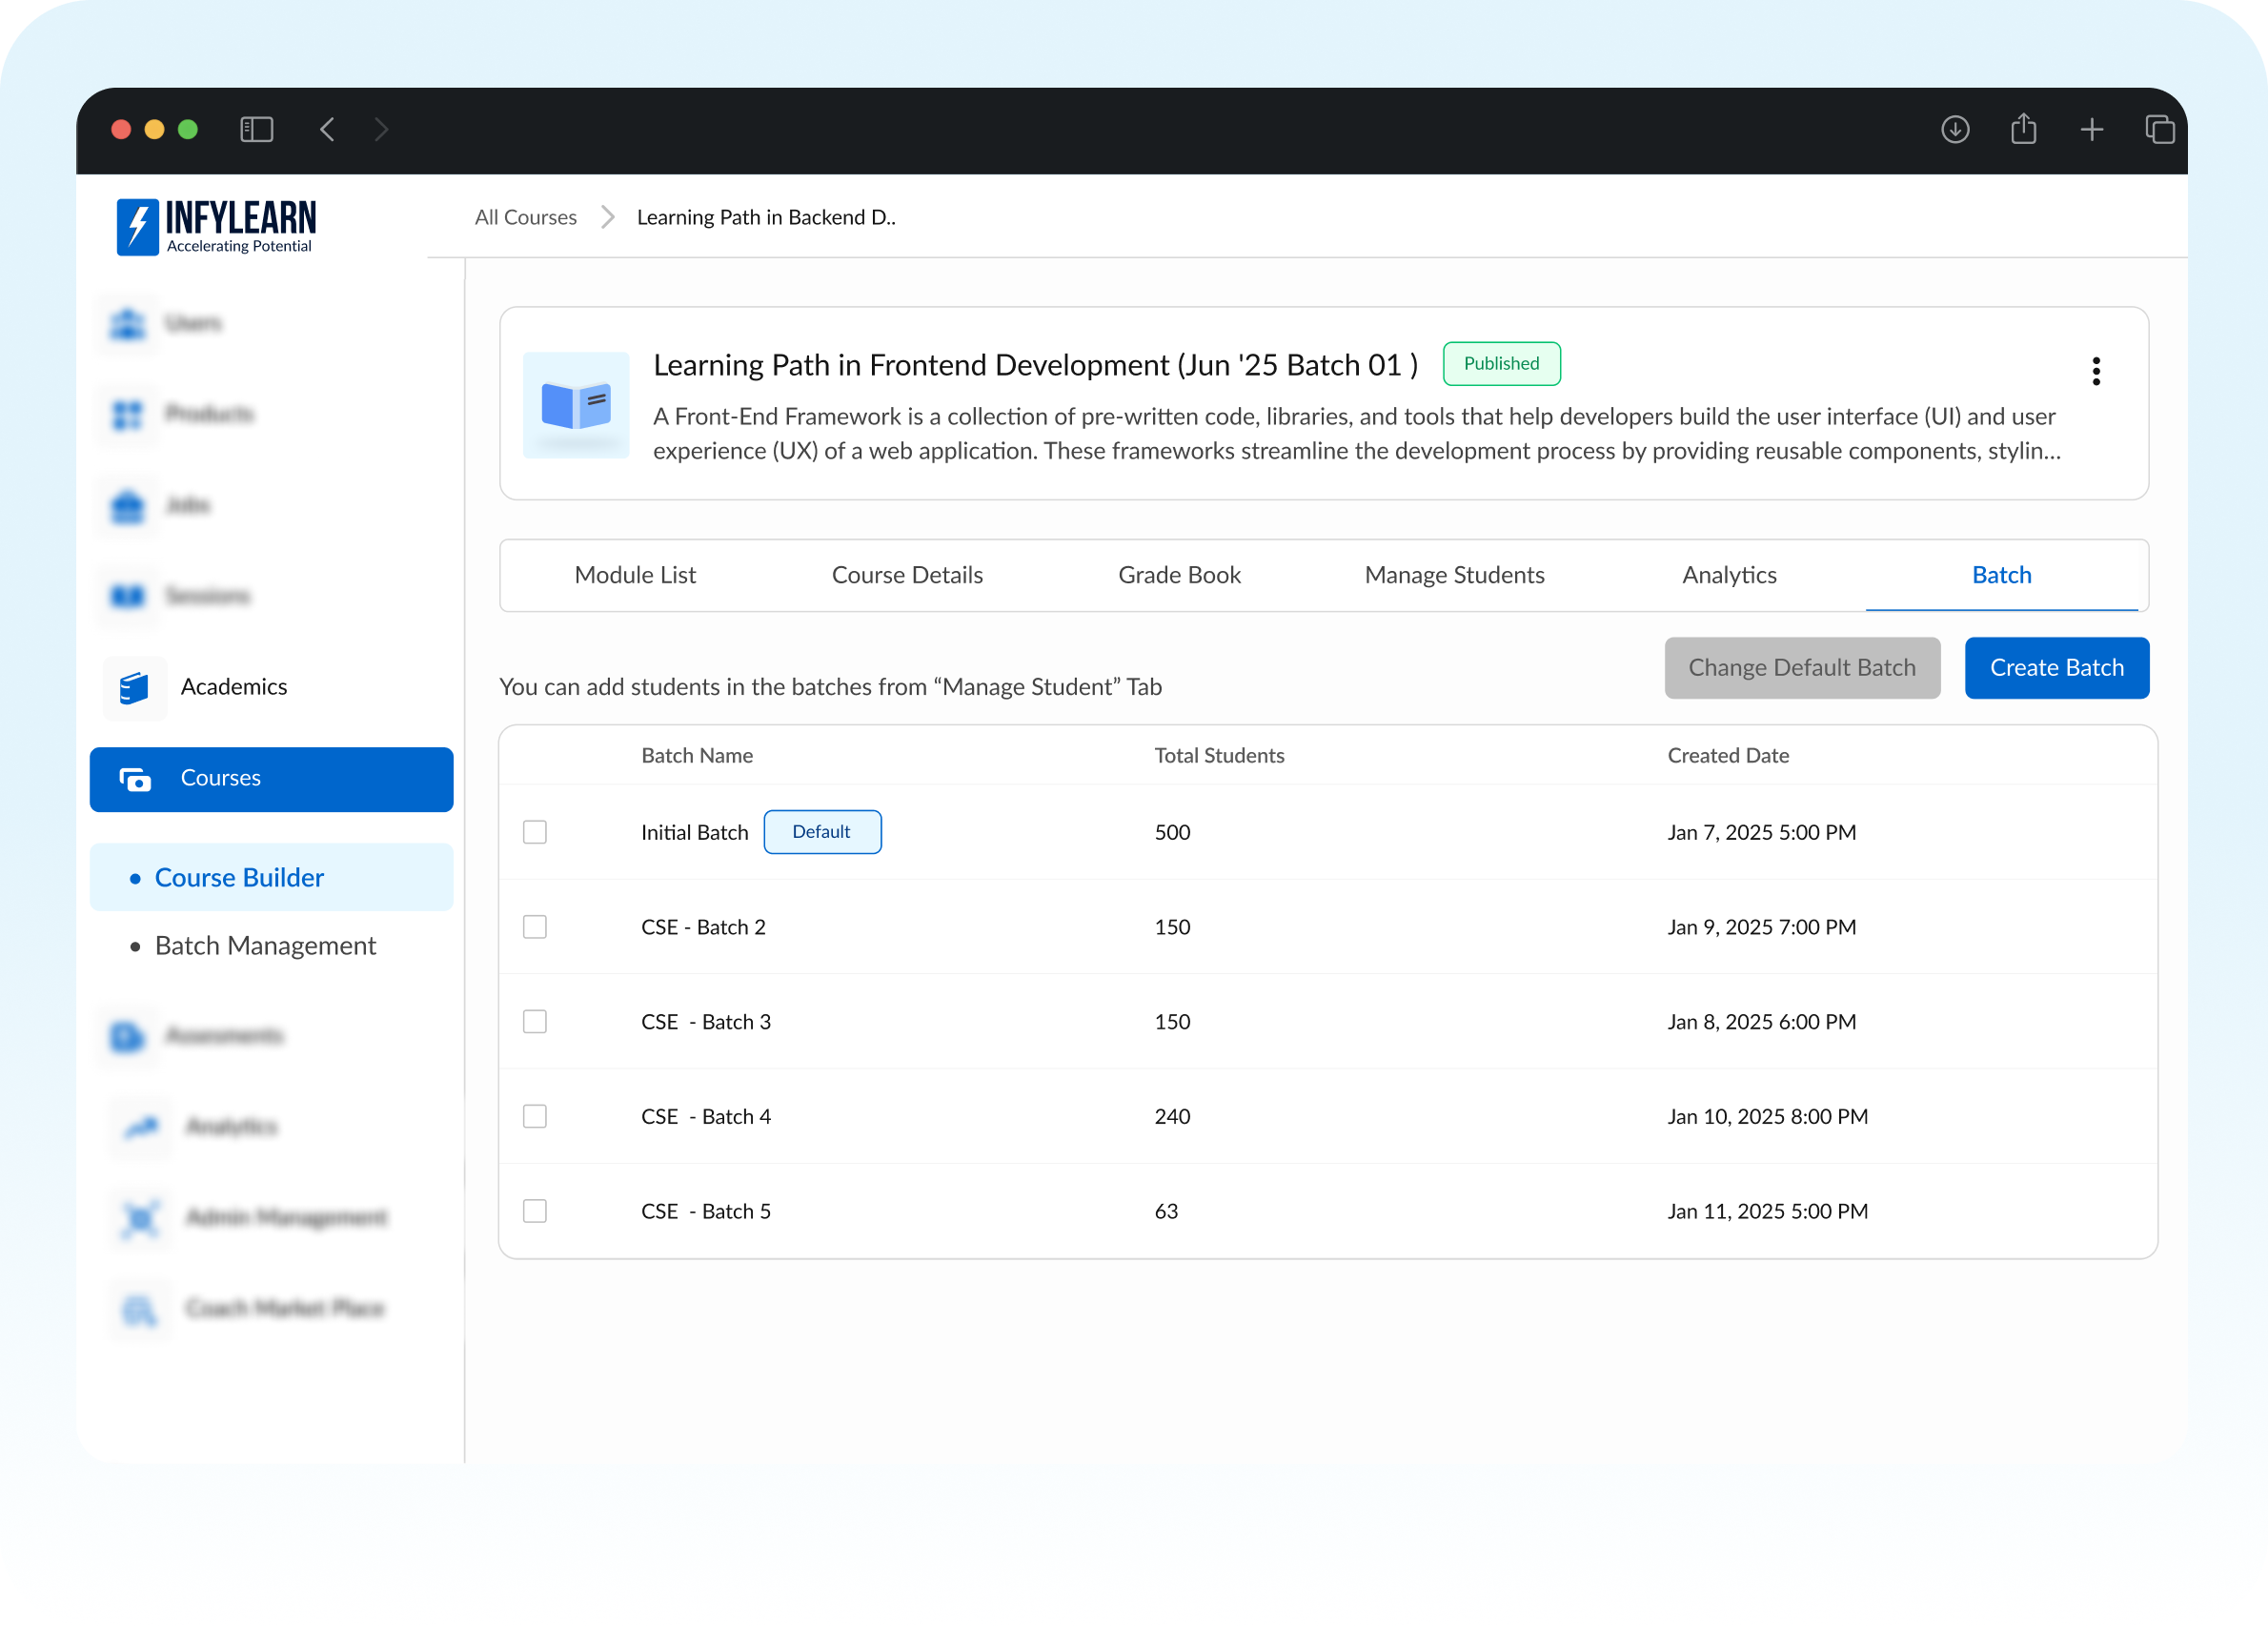Open the downloads icon in browser toolbar
Viewport: 2268px width, 1628px height.
point(1955,129)
